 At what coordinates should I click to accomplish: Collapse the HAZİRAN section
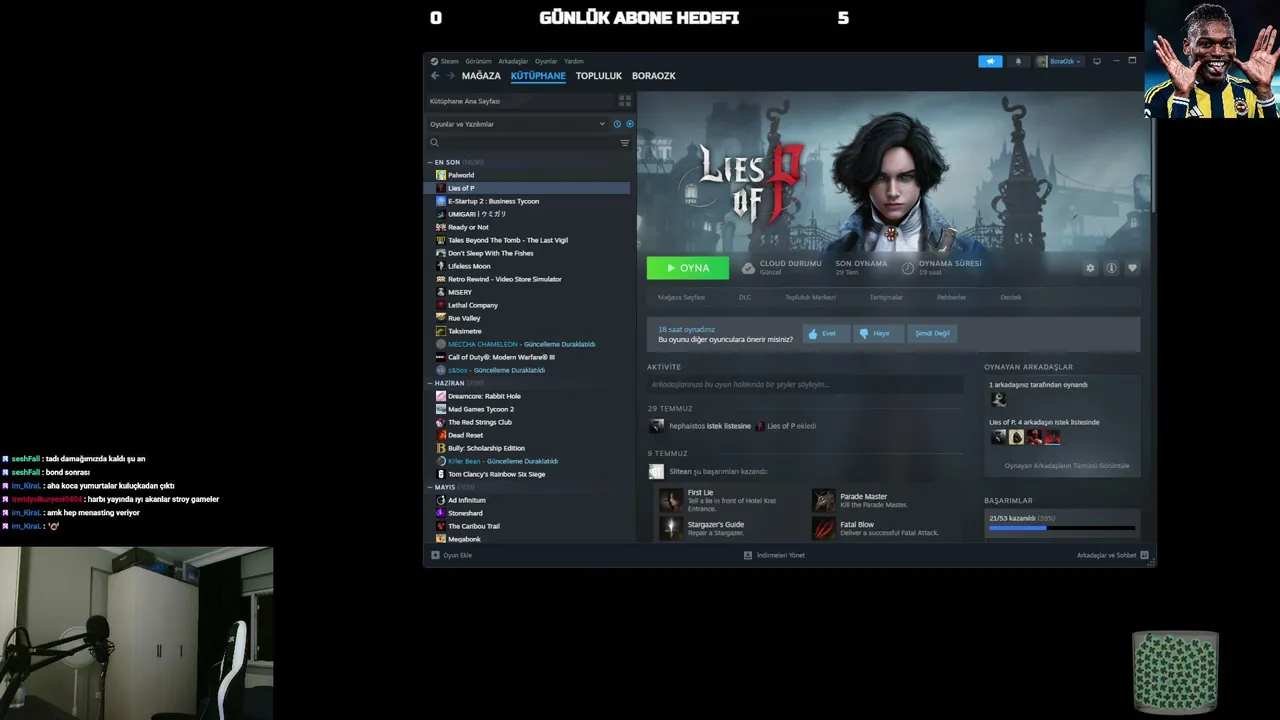(430, 383)
